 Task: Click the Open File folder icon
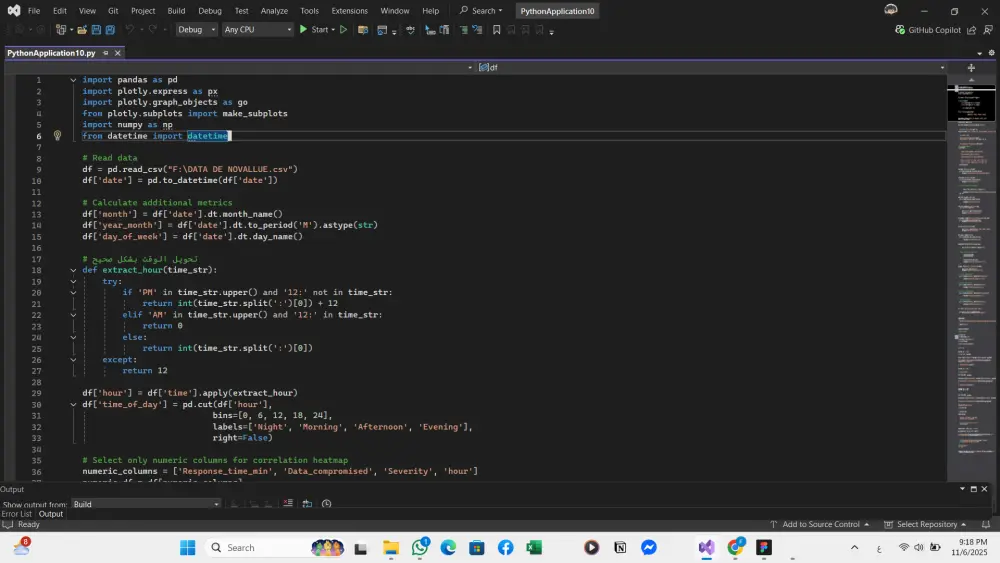click(82, 29)
